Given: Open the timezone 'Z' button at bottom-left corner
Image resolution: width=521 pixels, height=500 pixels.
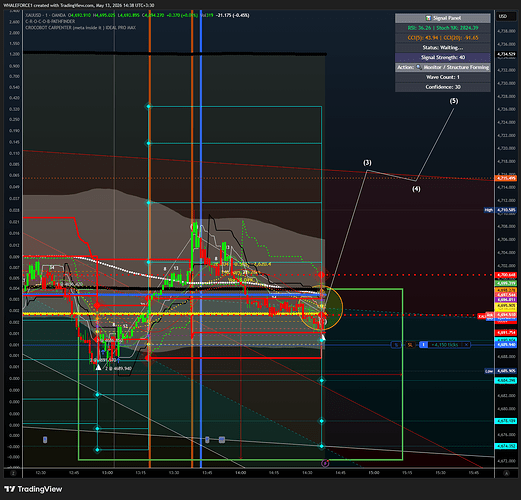Looking at the screenshot, I should click(x=13, y=473).
